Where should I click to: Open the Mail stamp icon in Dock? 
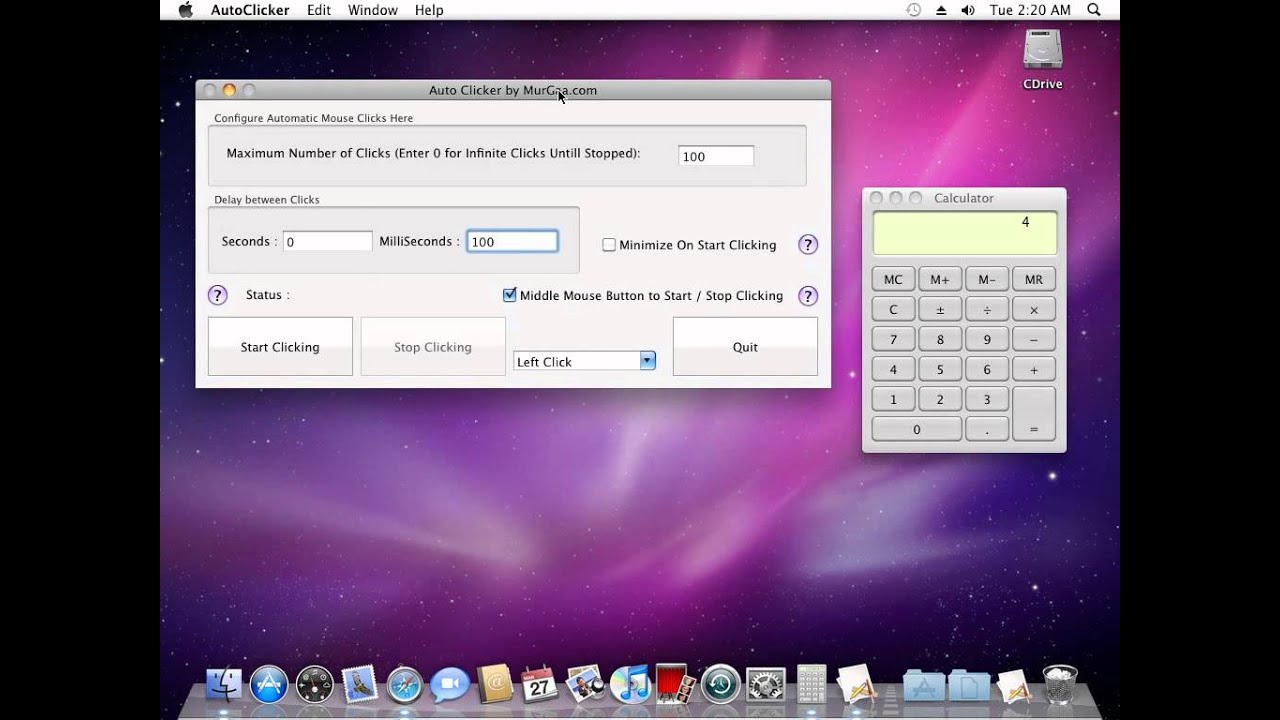(359, 685)
